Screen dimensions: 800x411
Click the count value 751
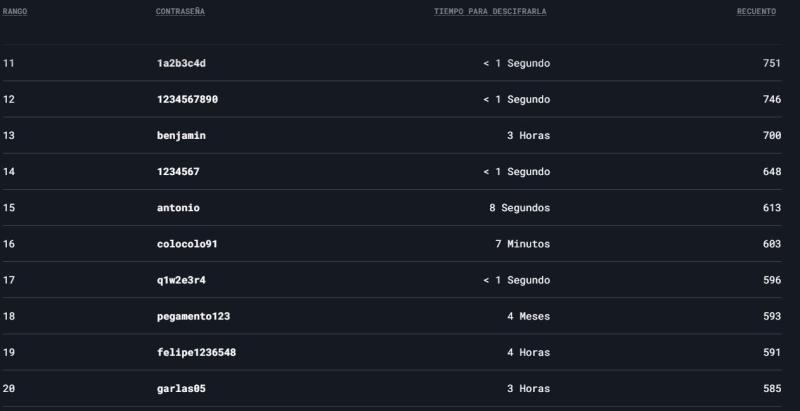pos(771,63)
